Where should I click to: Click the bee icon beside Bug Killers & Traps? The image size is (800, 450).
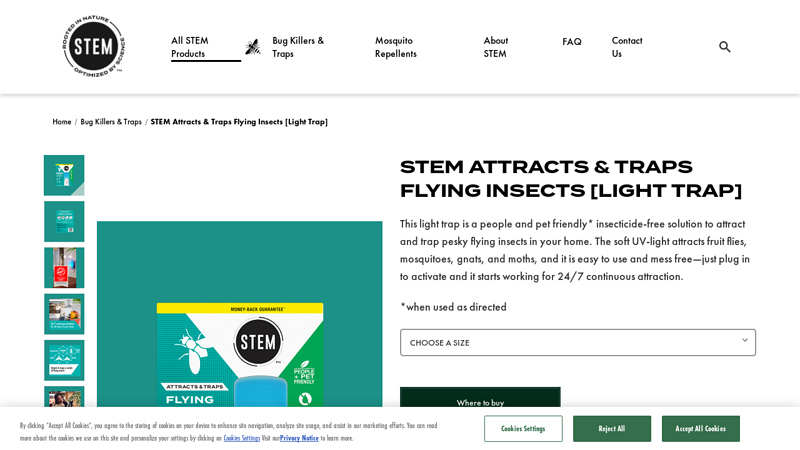(253, 47)
